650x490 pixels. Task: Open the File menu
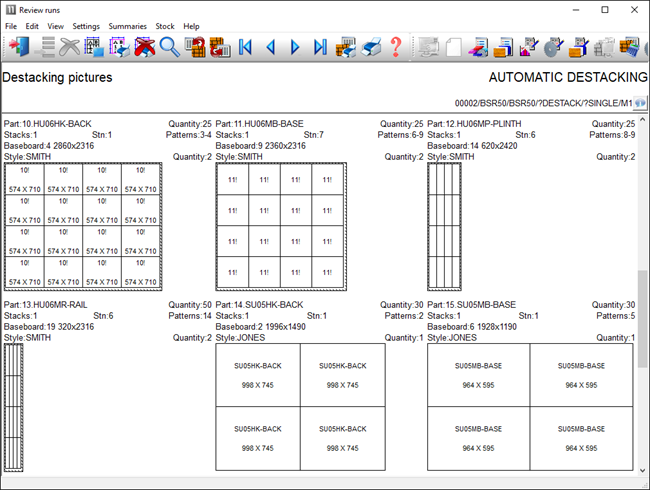[12, 26]
